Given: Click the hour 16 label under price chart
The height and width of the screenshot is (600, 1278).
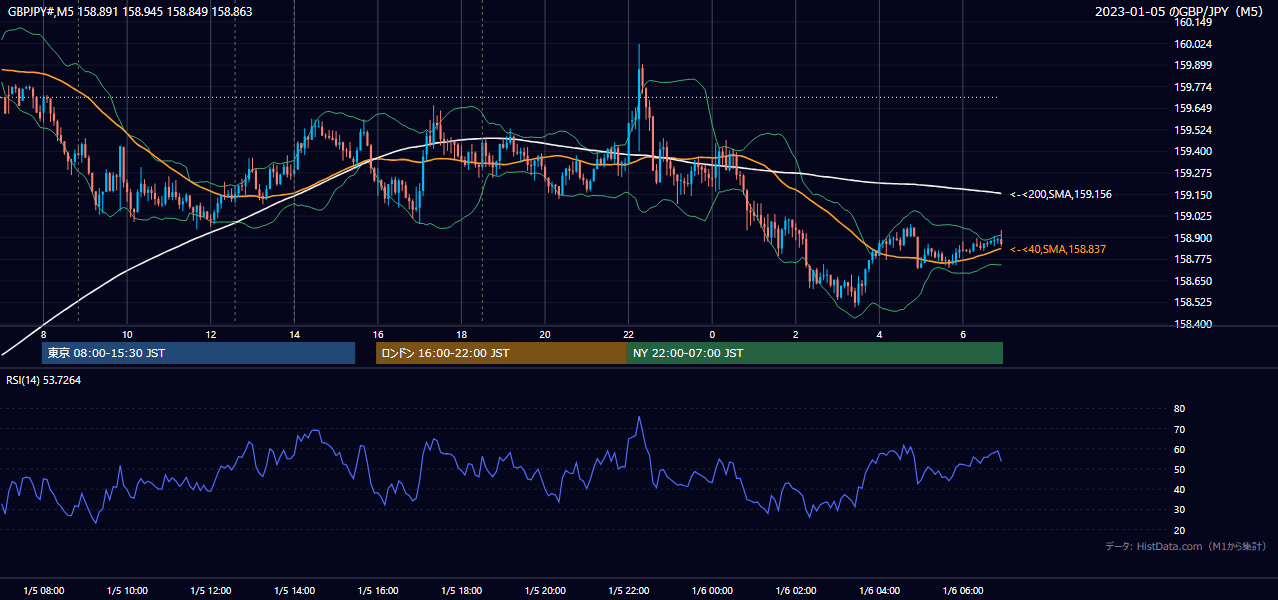Looking at the screenshot, I should click(378, 334).
